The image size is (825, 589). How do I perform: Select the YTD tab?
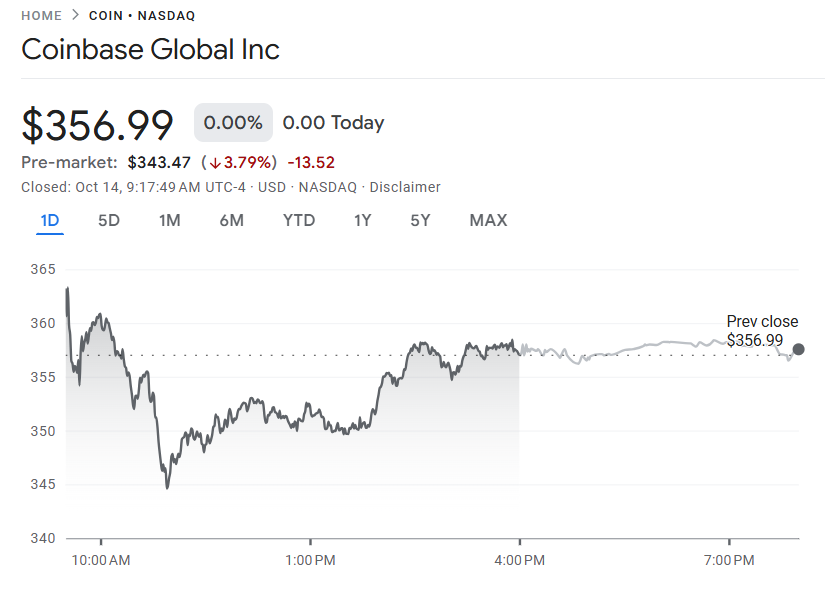coord(299,220)
